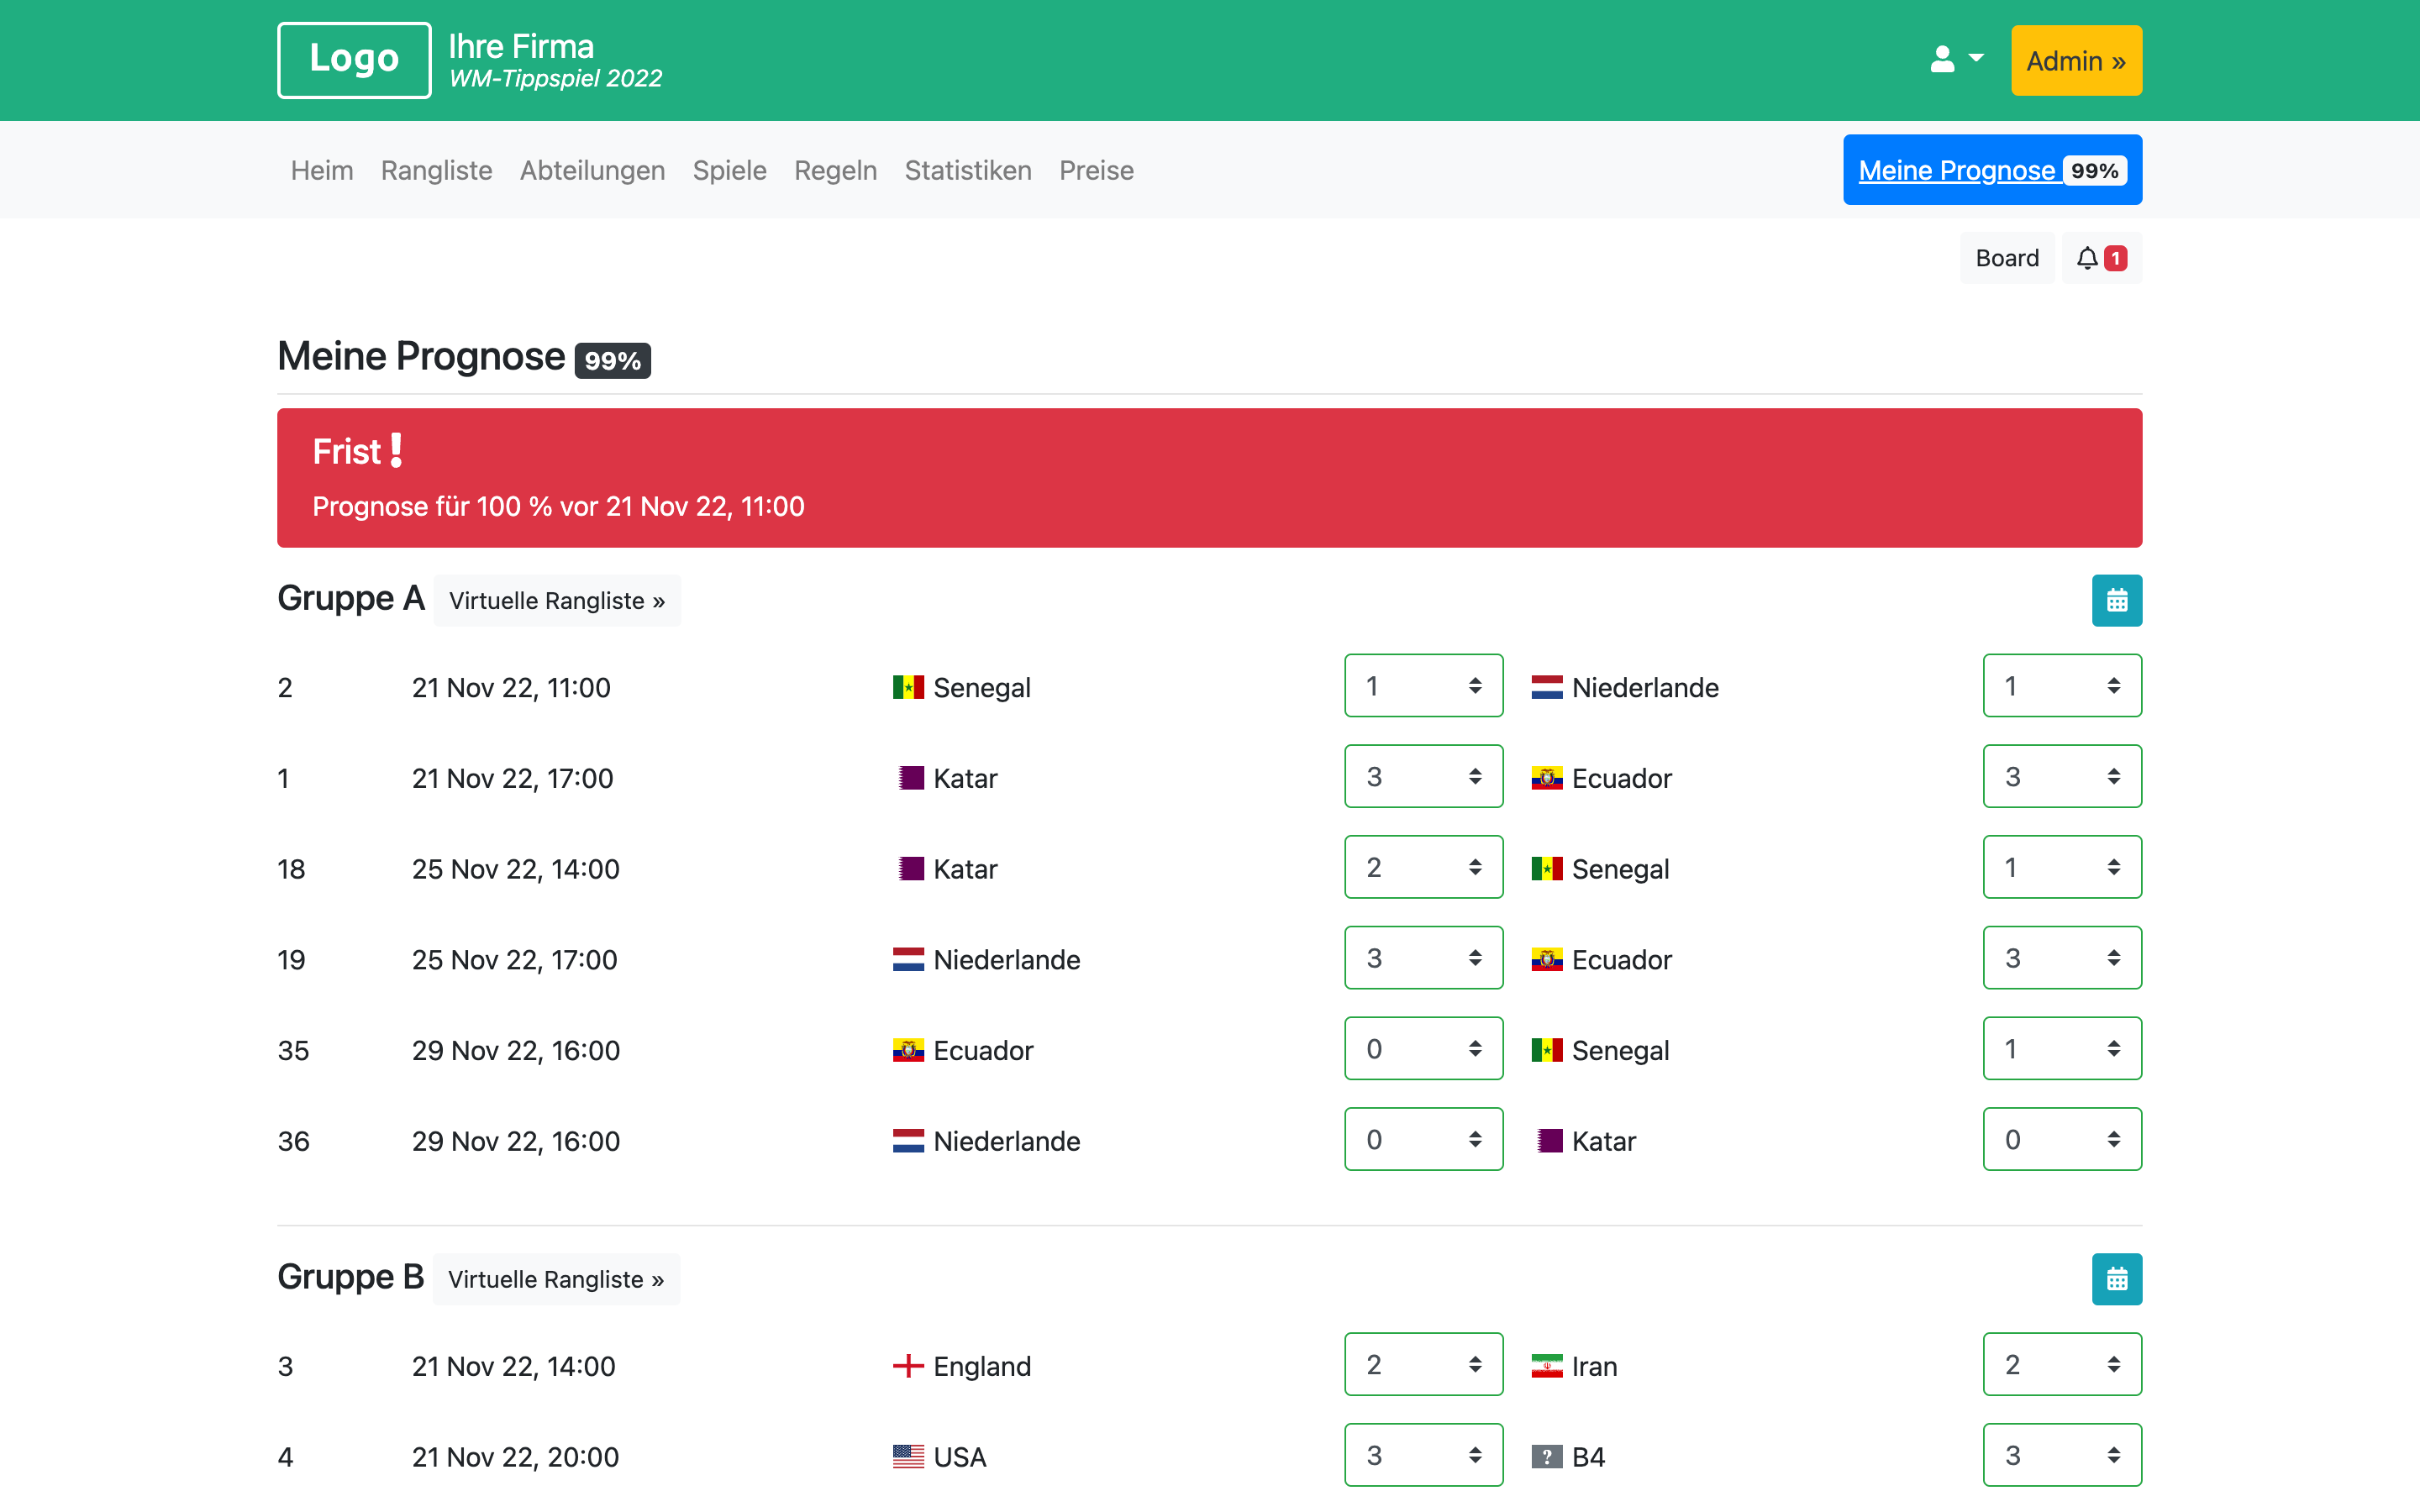The height and width of the screenshot is (1512, 2420).
Task: Open Abteilungen nav item
Action: tap(592, 171)
